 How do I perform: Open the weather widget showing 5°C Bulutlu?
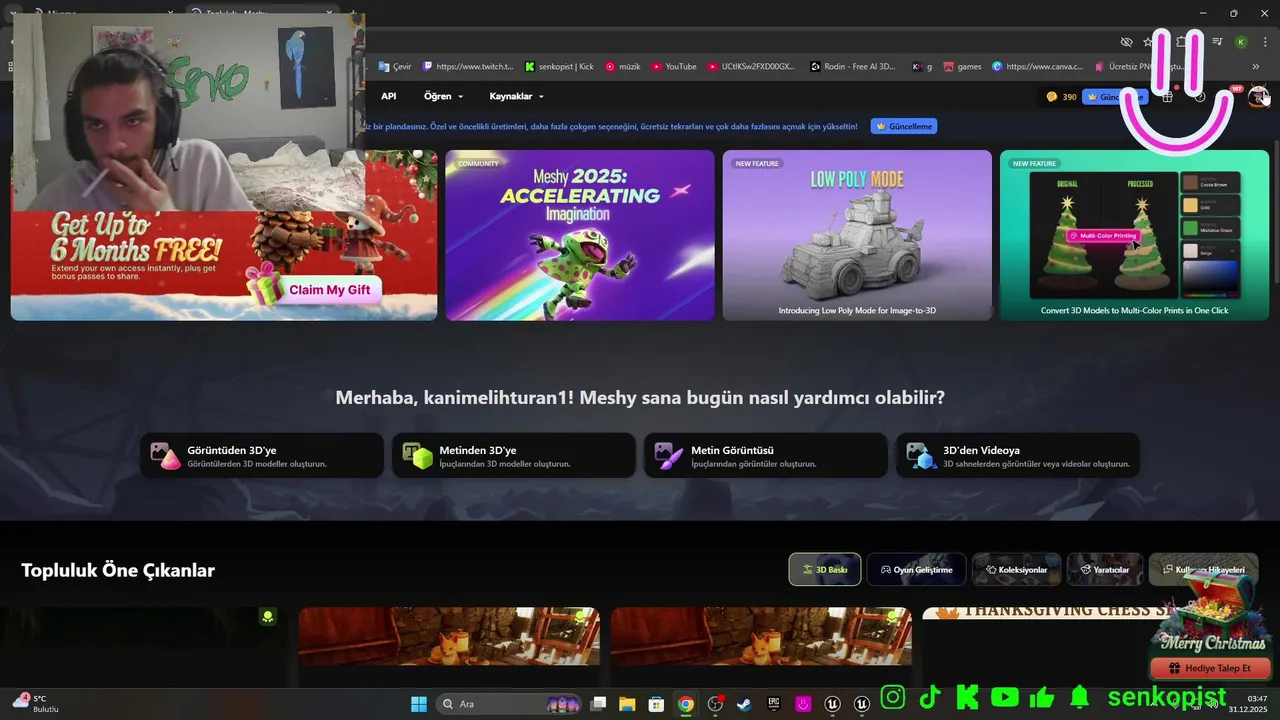tap(36, 703)
